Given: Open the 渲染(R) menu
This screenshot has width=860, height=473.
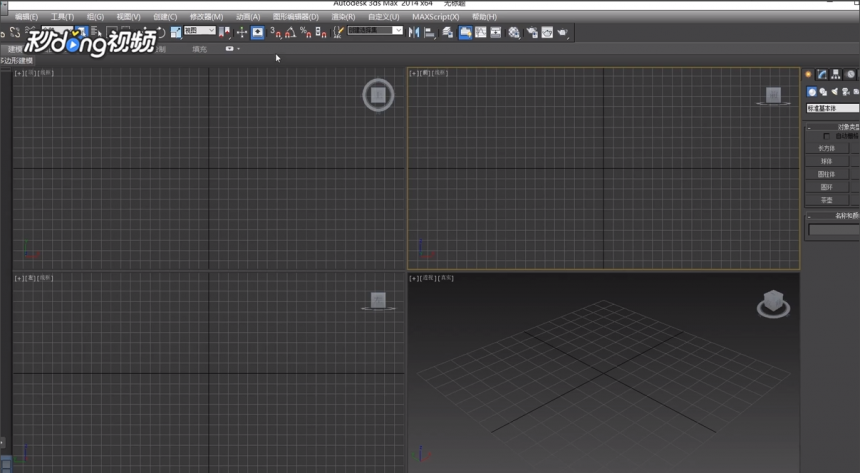Looking at the screenshot, I should (343, 17).
